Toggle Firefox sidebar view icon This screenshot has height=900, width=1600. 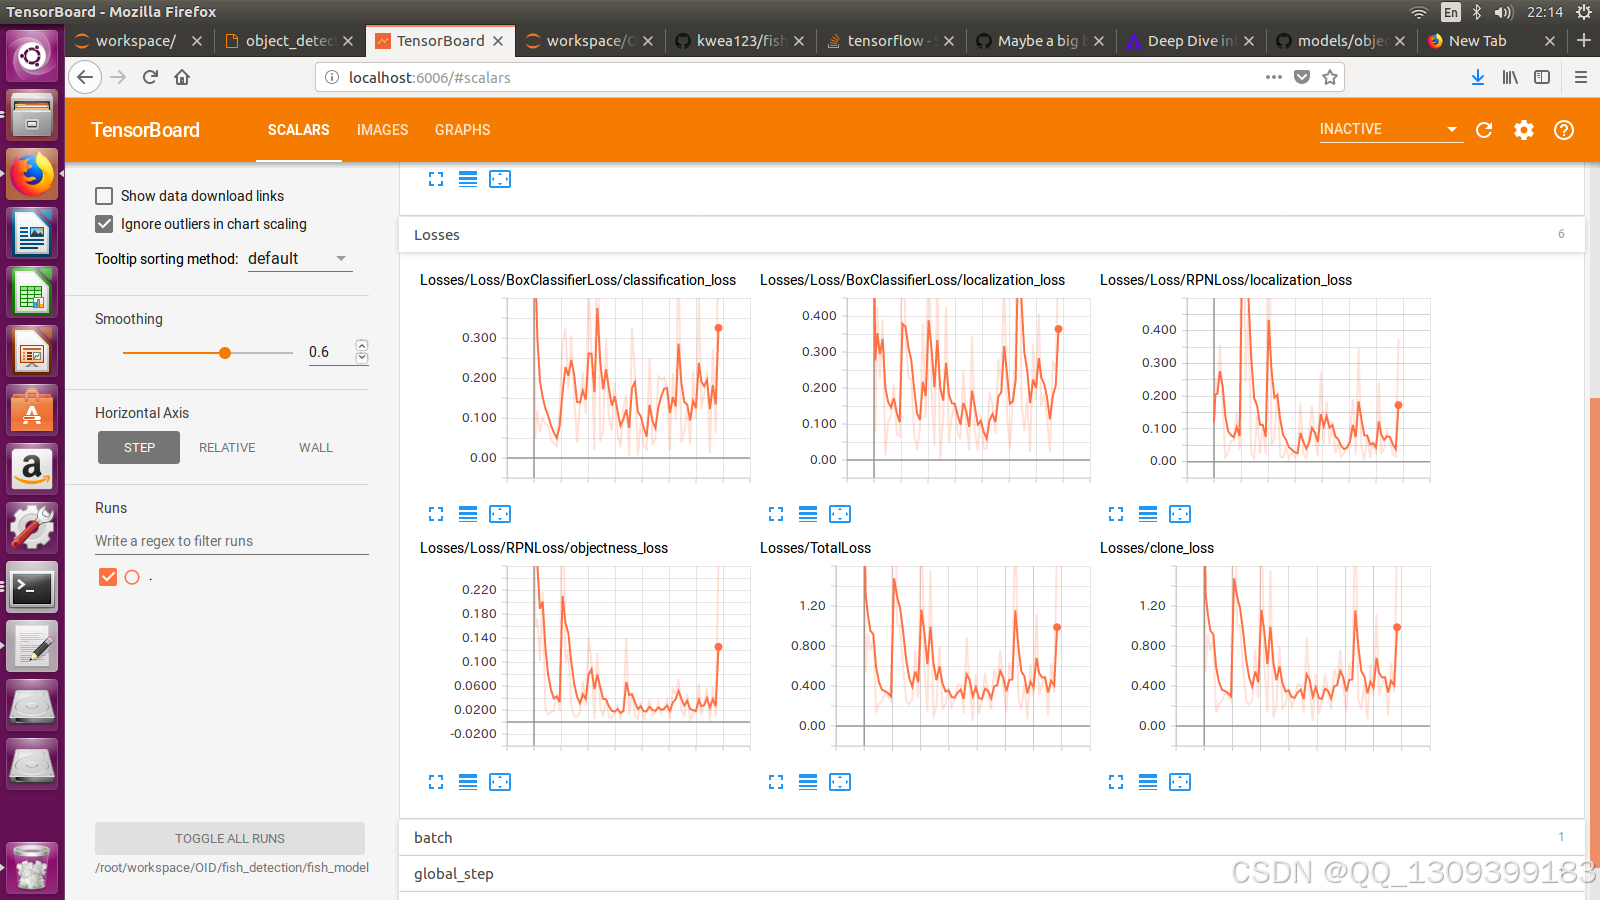[1542, 77]
